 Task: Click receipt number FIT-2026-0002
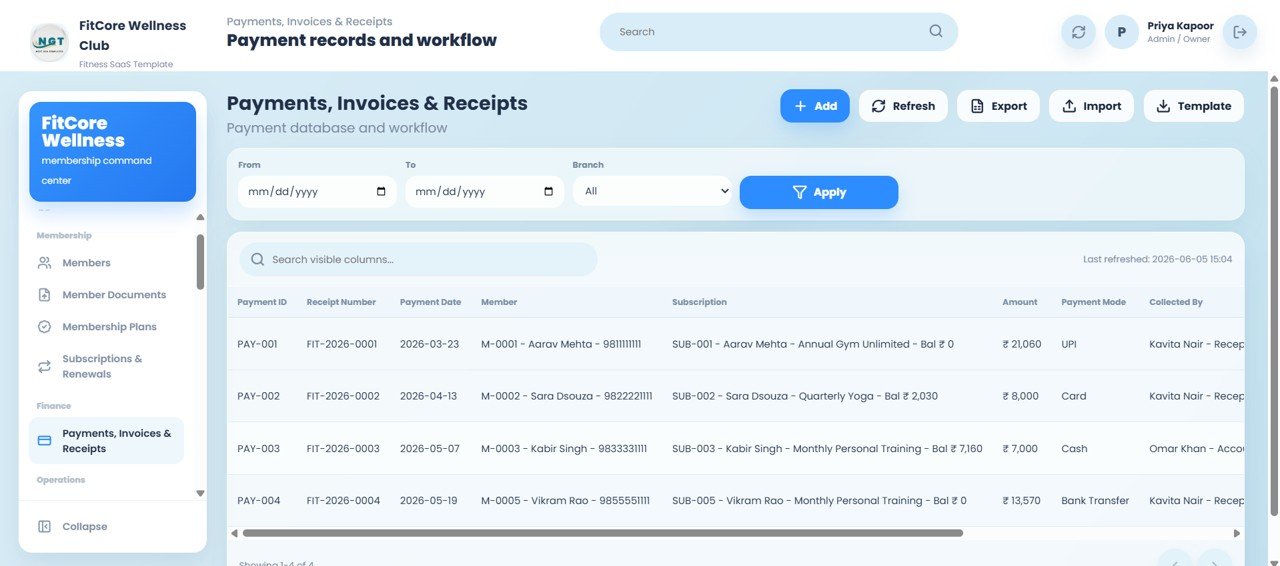point(343,396)
